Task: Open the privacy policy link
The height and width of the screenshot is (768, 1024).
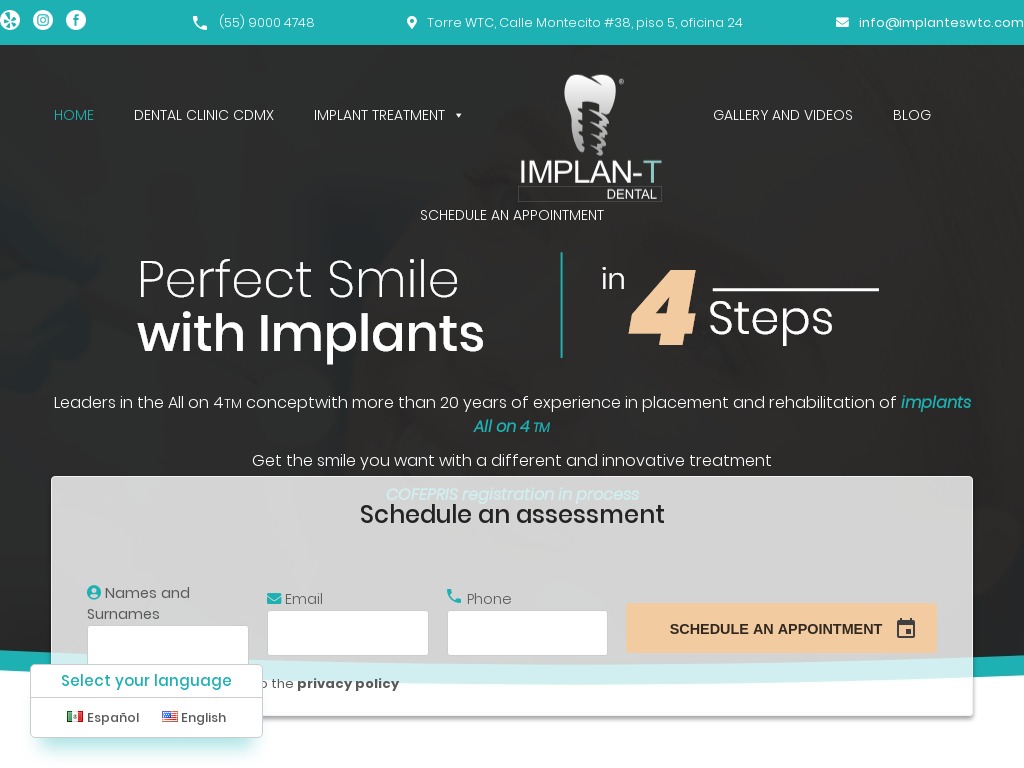Action: (x=348, y=683)
